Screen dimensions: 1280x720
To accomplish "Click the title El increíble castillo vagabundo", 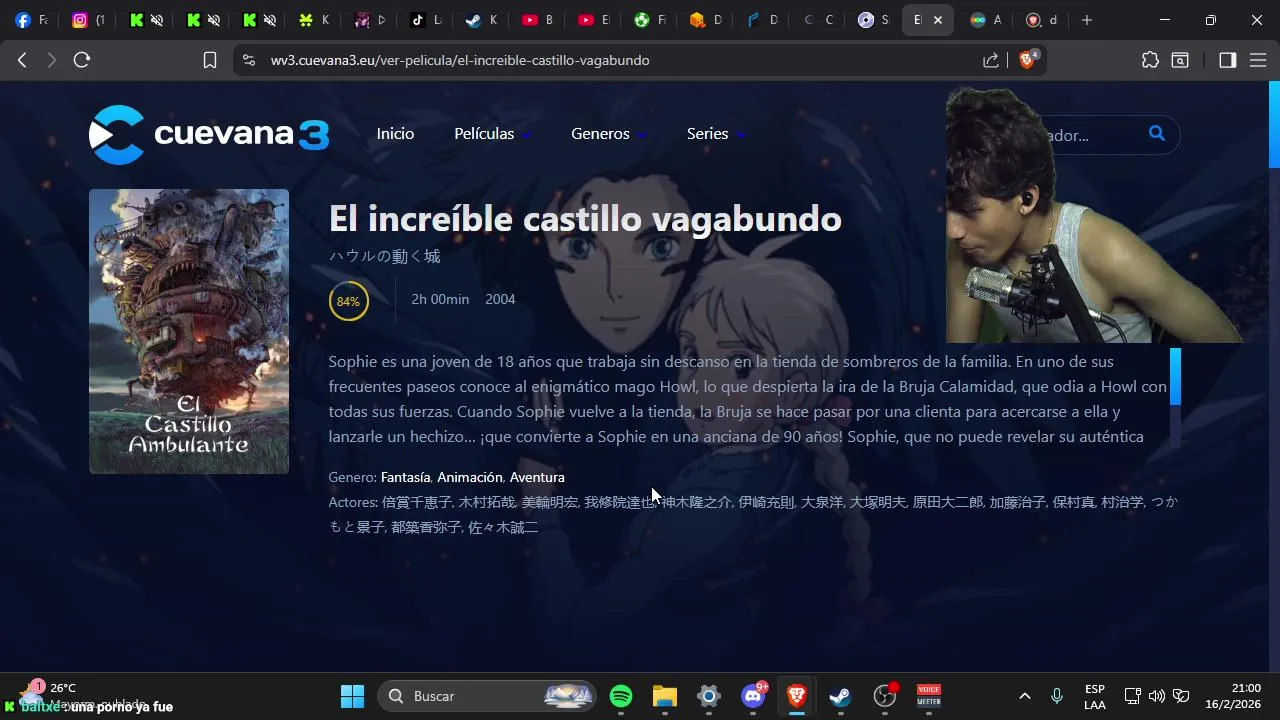I will coord(585,219).
